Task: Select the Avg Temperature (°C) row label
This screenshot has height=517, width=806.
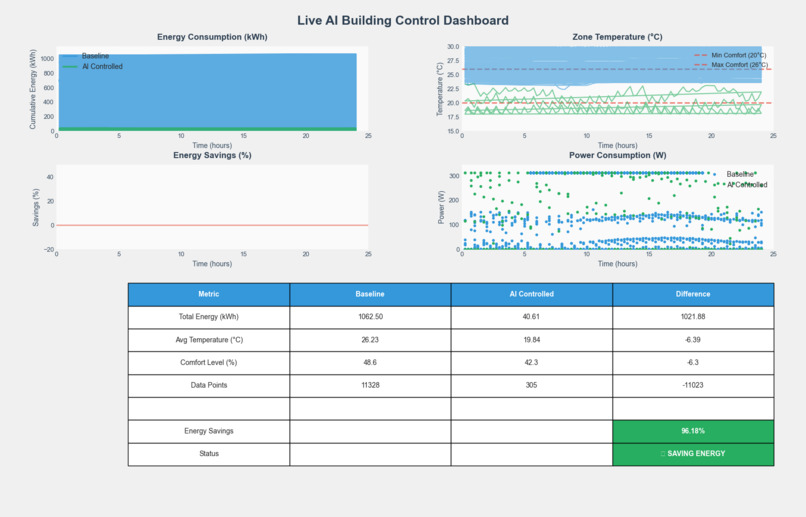Action: 209,340
